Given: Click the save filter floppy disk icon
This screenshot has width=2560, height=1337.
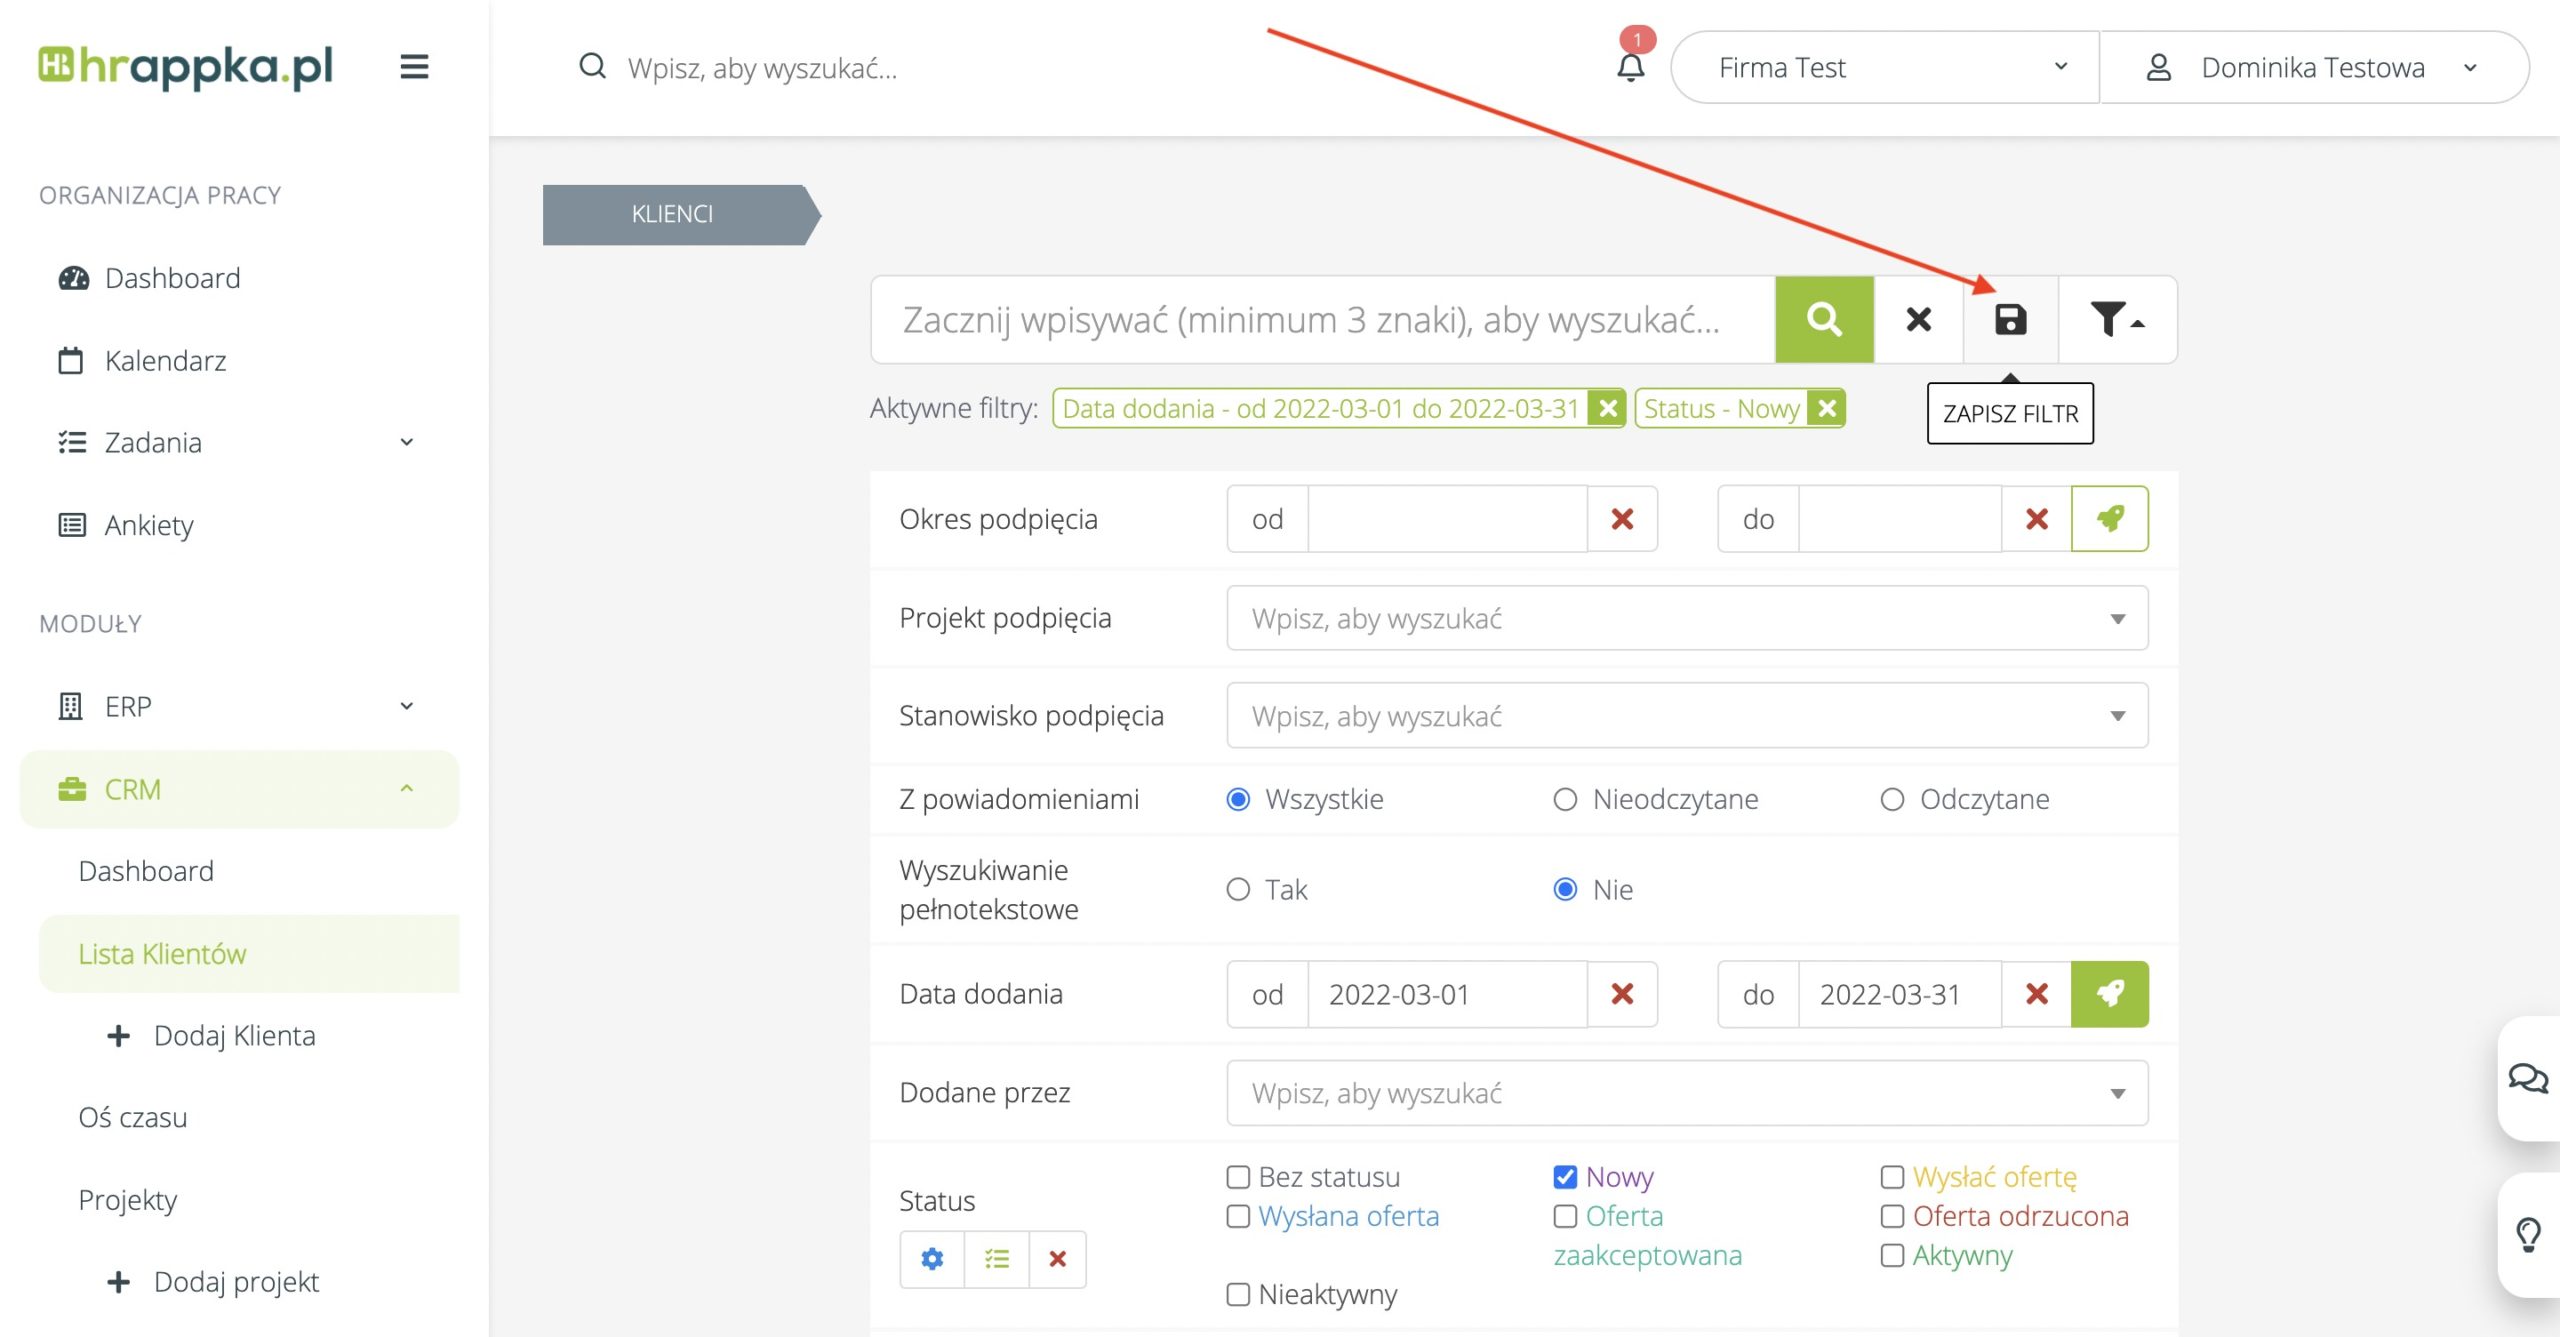Looking at the screenshot, I should (x=2010, y=320).
